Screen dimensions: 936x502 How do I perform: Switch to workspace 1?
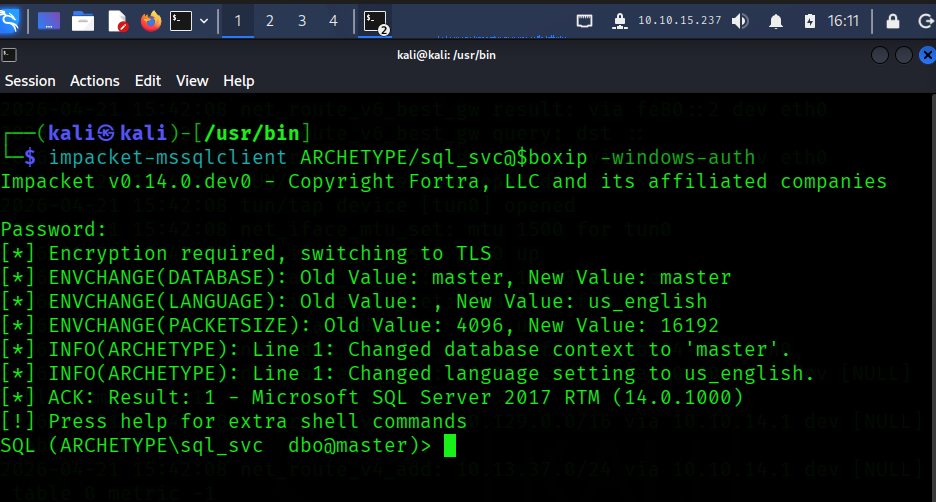coord(238,21)
